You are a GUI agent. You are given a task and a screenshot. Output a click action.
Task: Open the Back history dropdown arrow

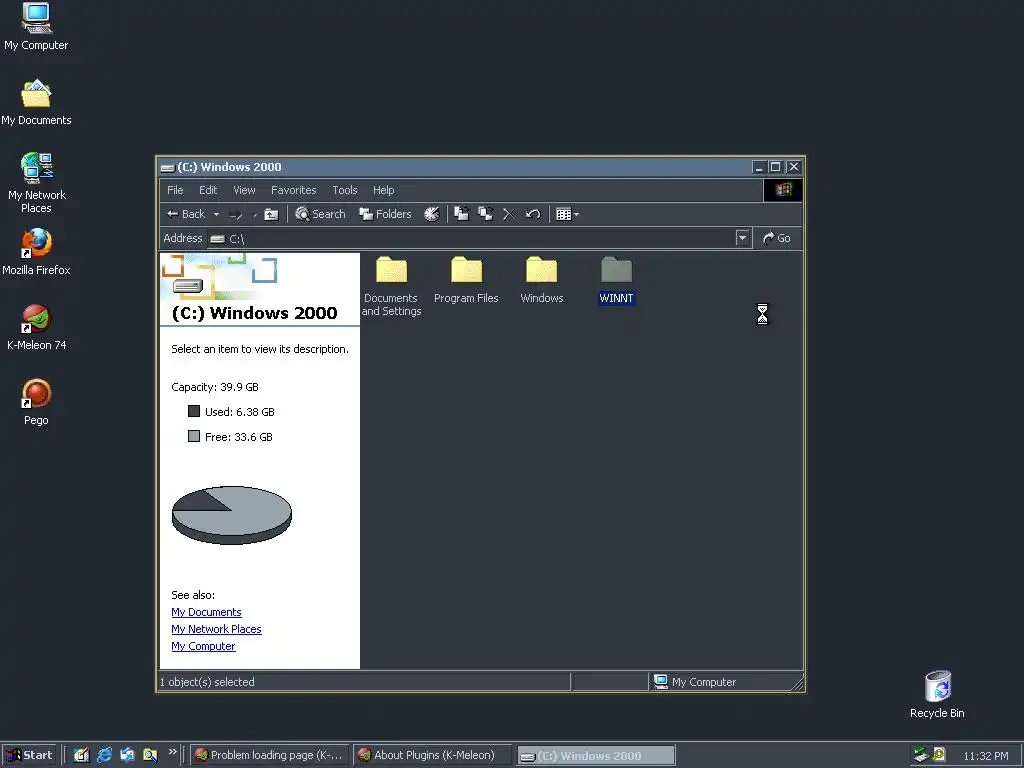(x=216, y=214)
